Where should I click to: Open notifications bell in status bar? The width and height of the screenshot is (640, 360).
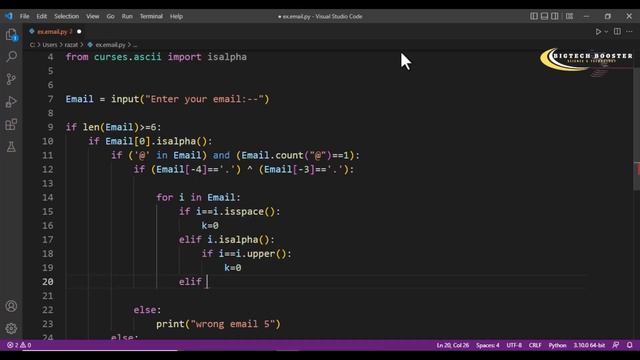pyautogui.click(x=629, y=345)
